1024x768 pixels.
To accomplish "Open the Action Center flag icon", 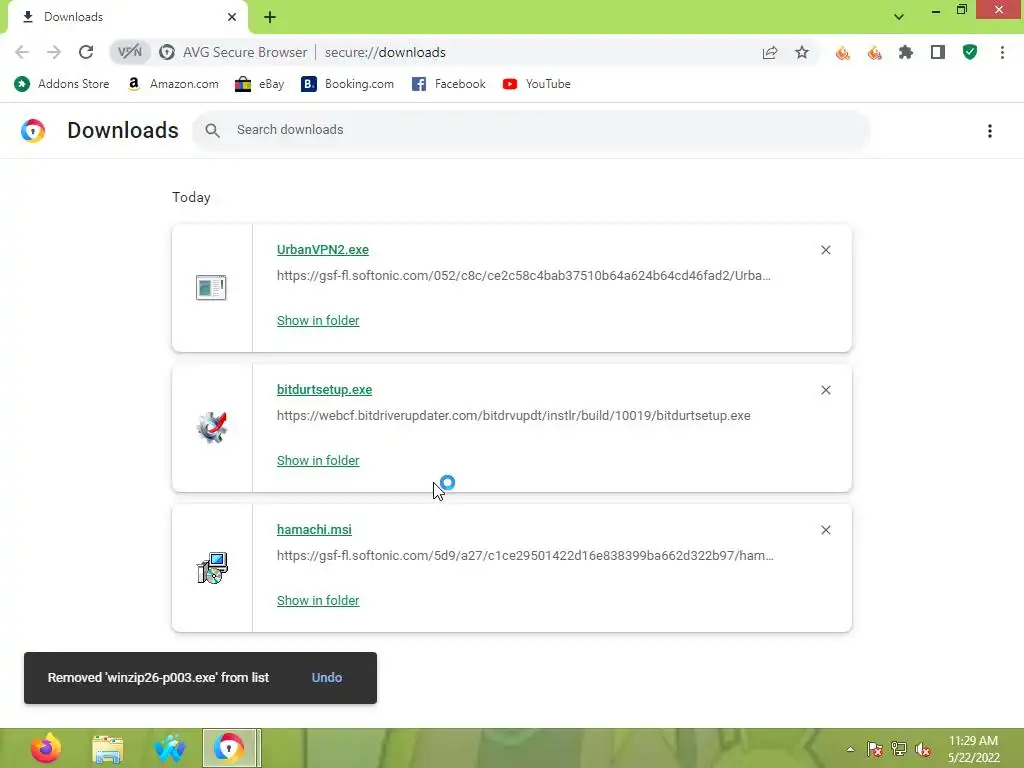I will (875, 749).
